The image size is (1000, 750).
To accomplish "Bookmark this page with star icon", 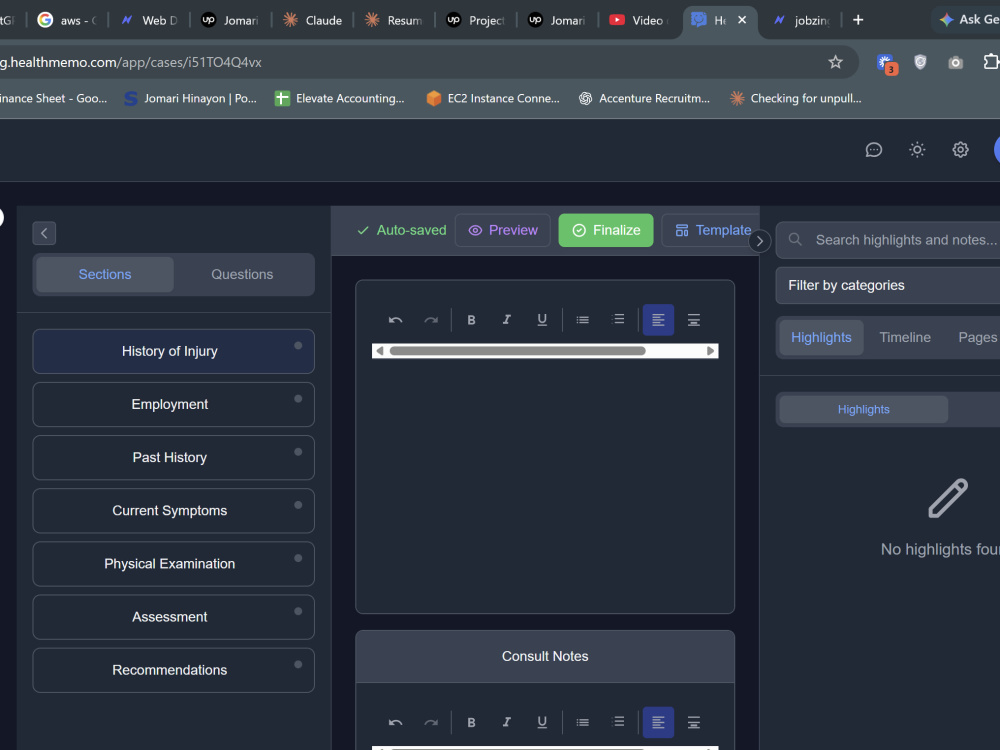I will [835, 62].
